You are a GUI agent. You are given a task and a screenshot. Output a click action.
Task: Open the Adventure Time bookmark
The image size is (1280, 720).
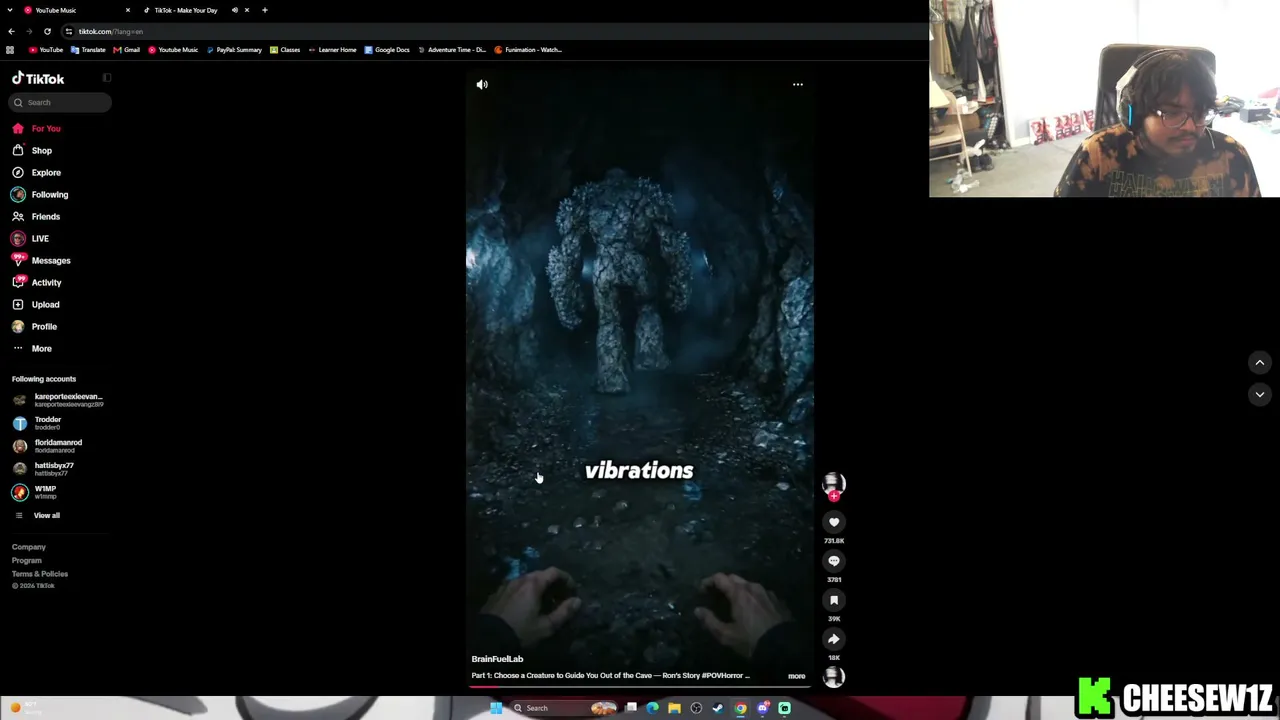point(452,50)
